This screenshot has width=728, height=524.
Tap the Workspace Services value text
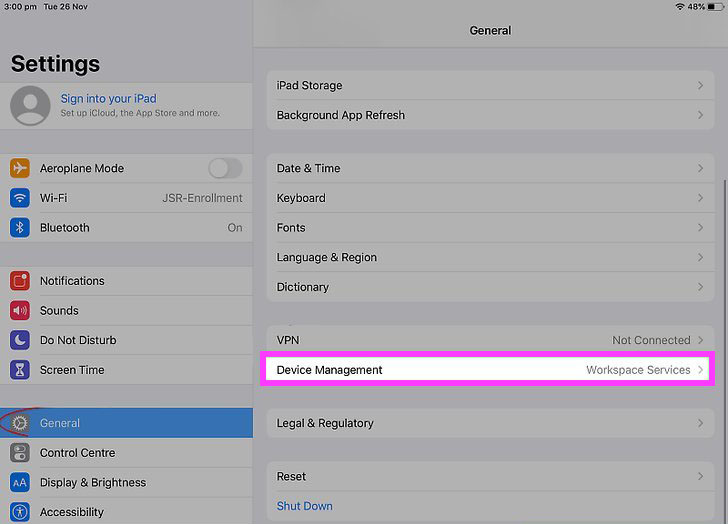tap(638, 370)
